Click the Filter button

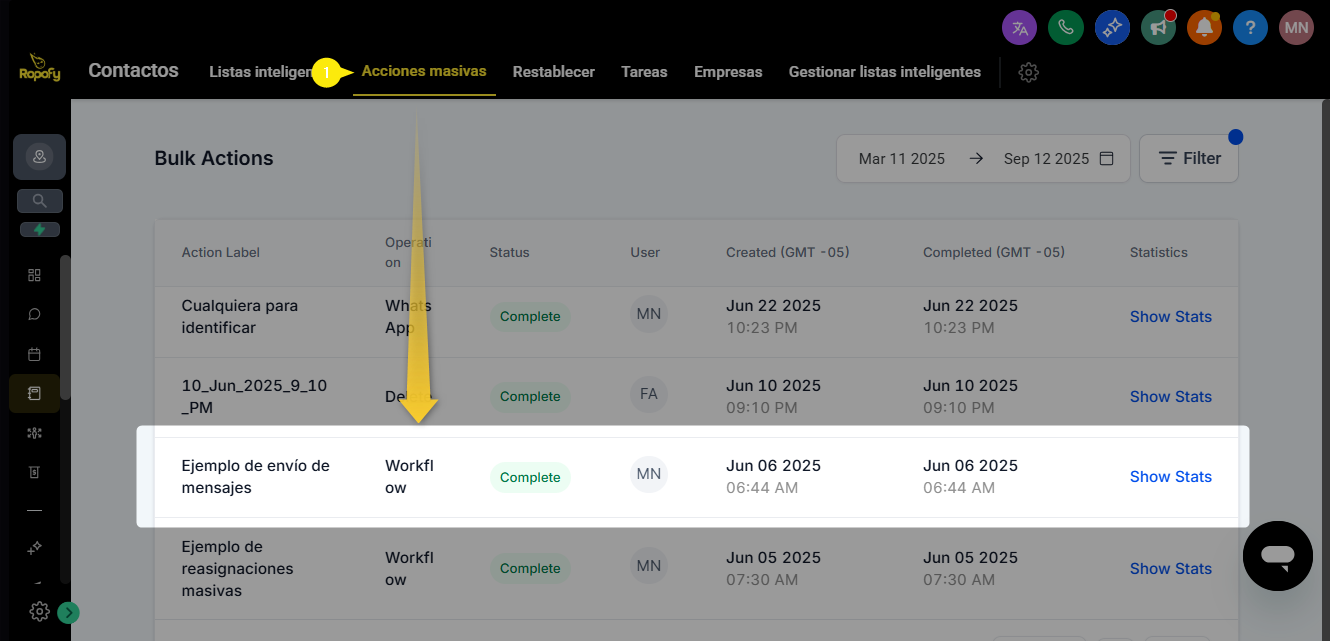tap(1188, 159)
